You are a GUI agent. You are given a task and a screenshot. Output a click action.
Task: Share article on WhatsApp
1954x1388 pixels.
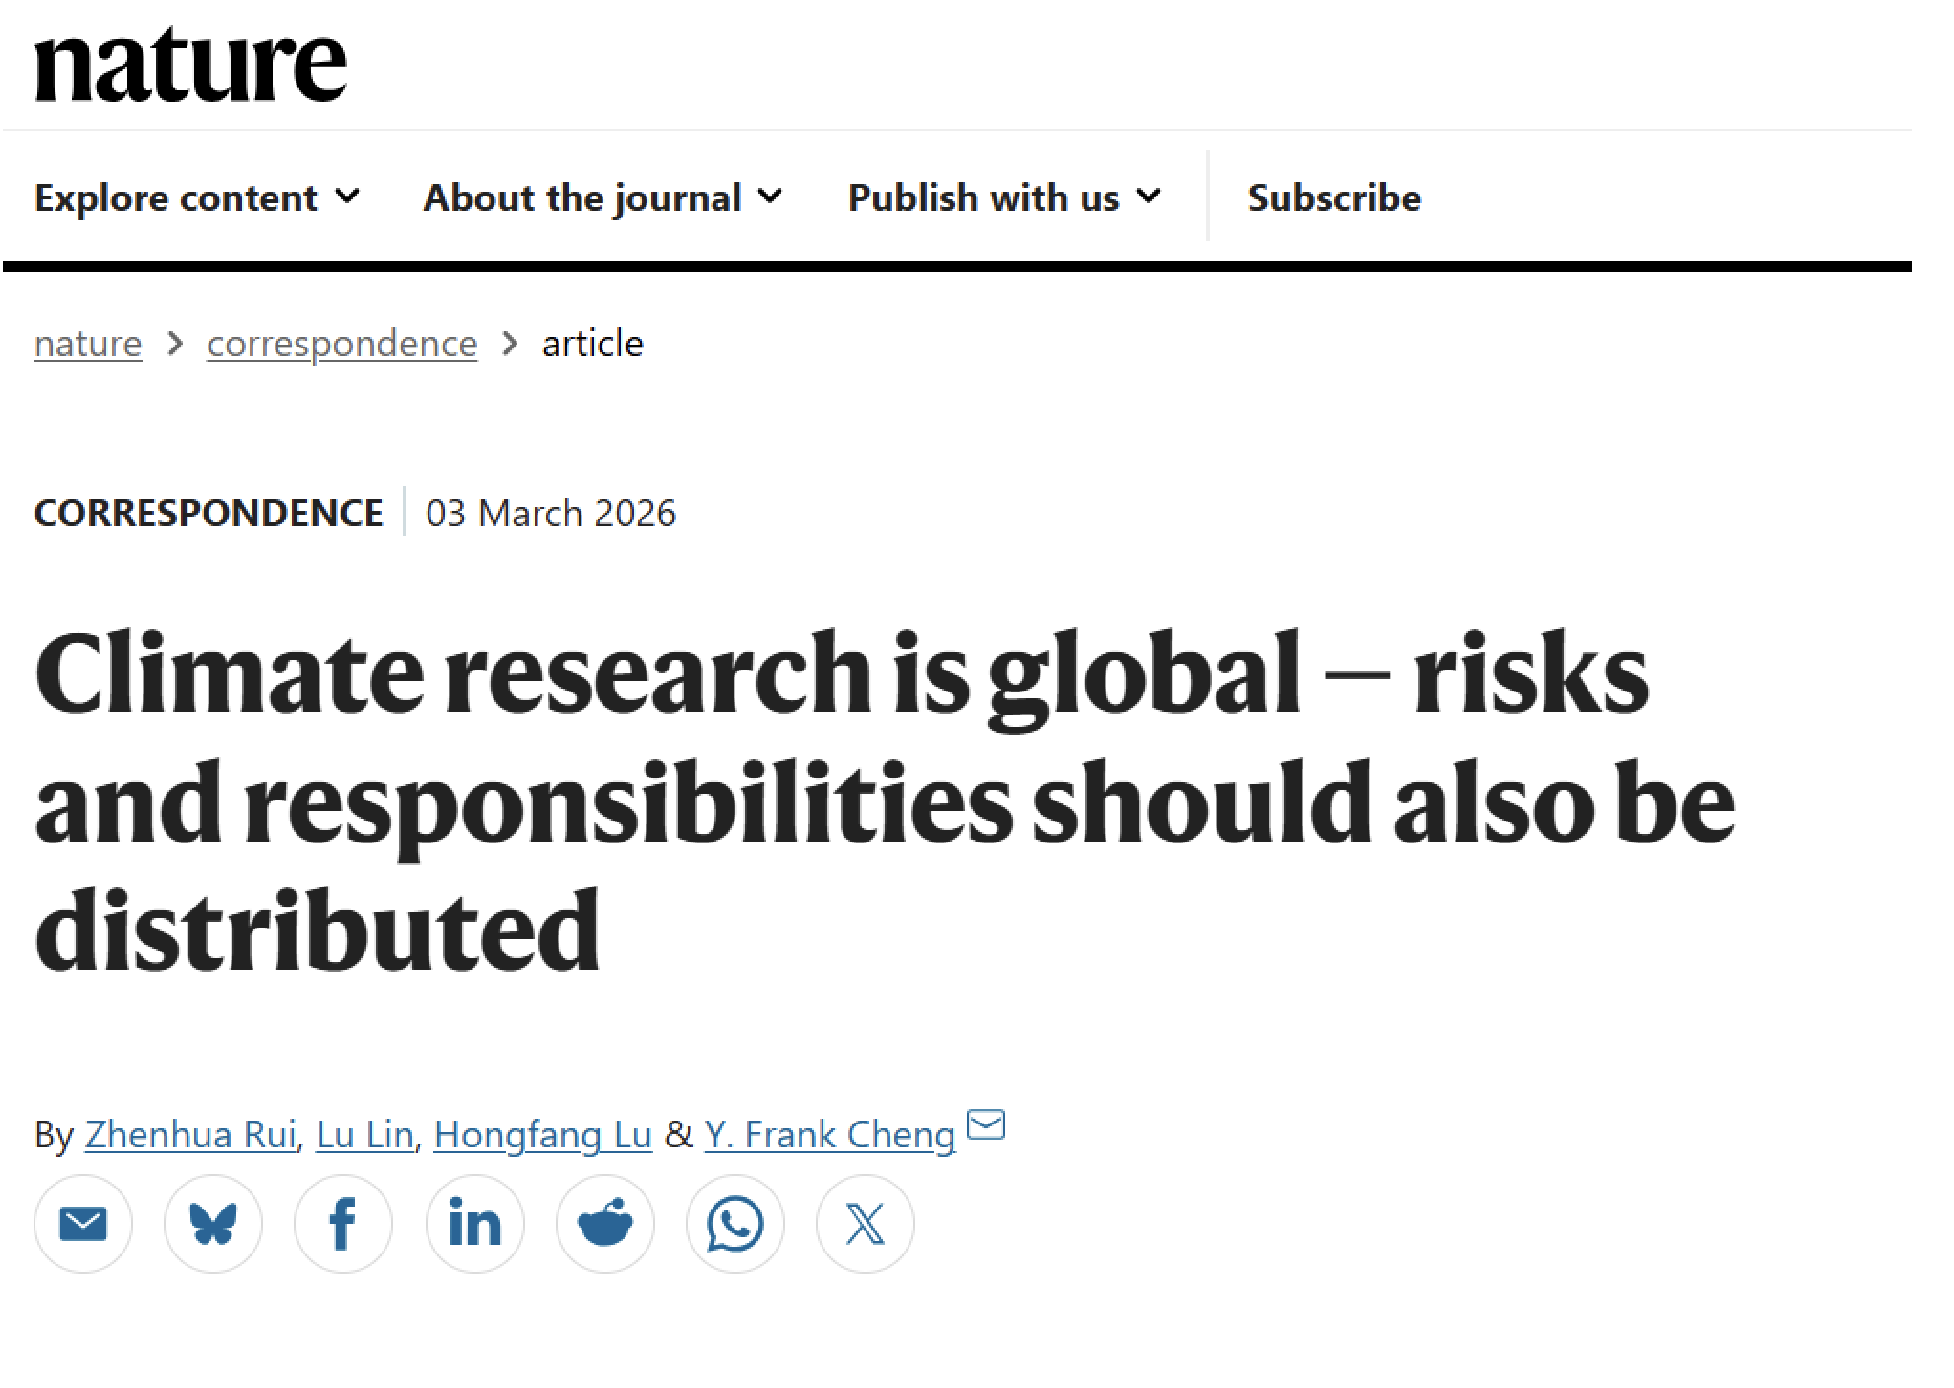coord(735,1223)
